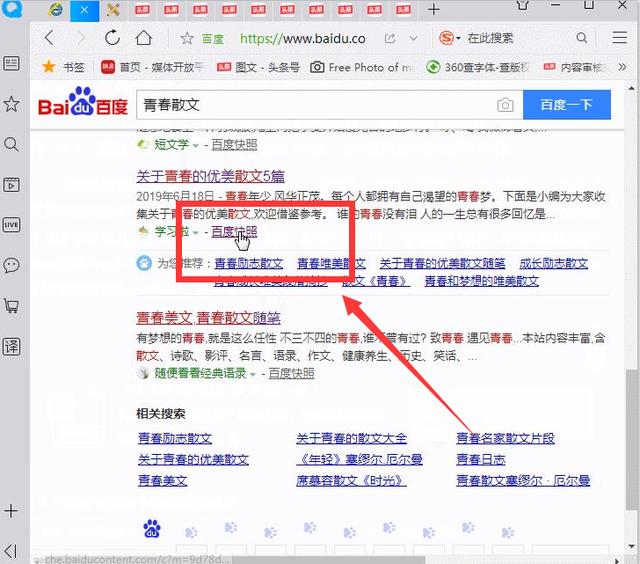Viewport: 640px width, 564px height.
Task: Open the browser hamburger menu
Action: [x=620, y=38]
